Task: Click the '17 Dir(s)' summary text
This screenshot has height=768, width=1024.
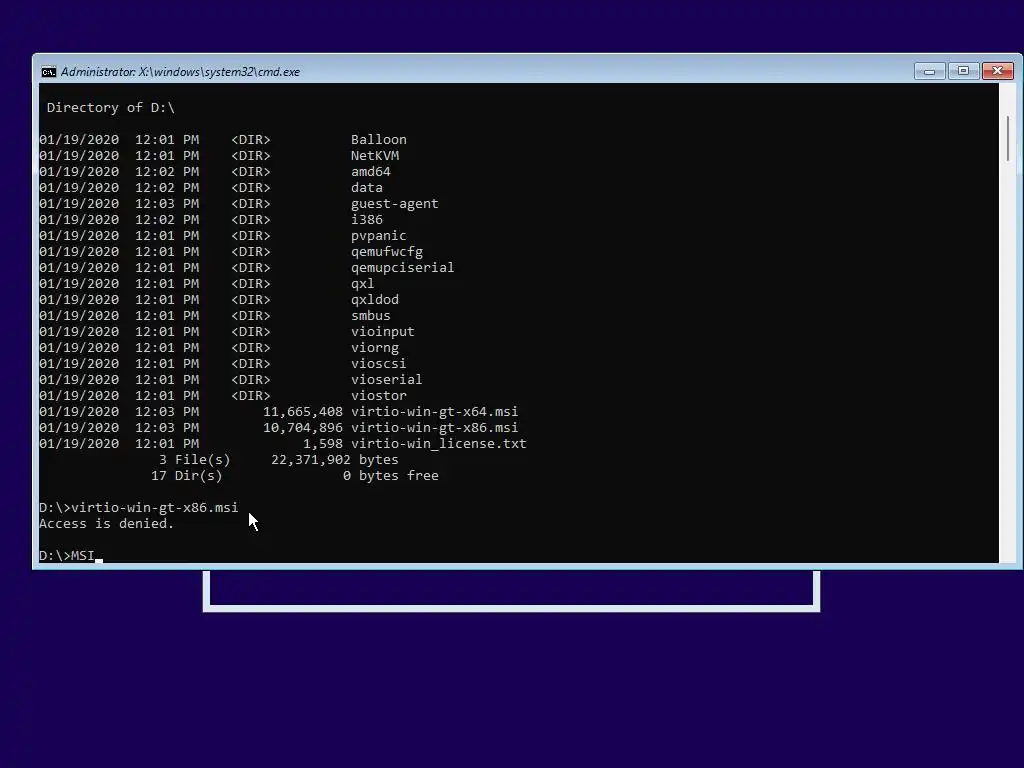Action: tap(187, 475)
